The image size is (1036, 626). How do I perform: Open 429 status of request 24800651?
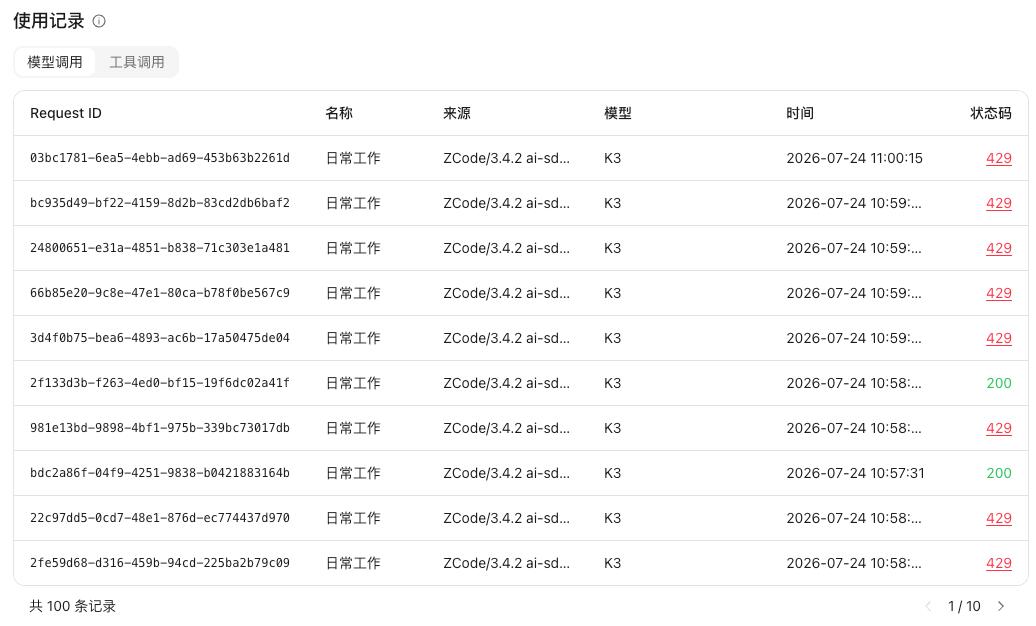(998, 248)
